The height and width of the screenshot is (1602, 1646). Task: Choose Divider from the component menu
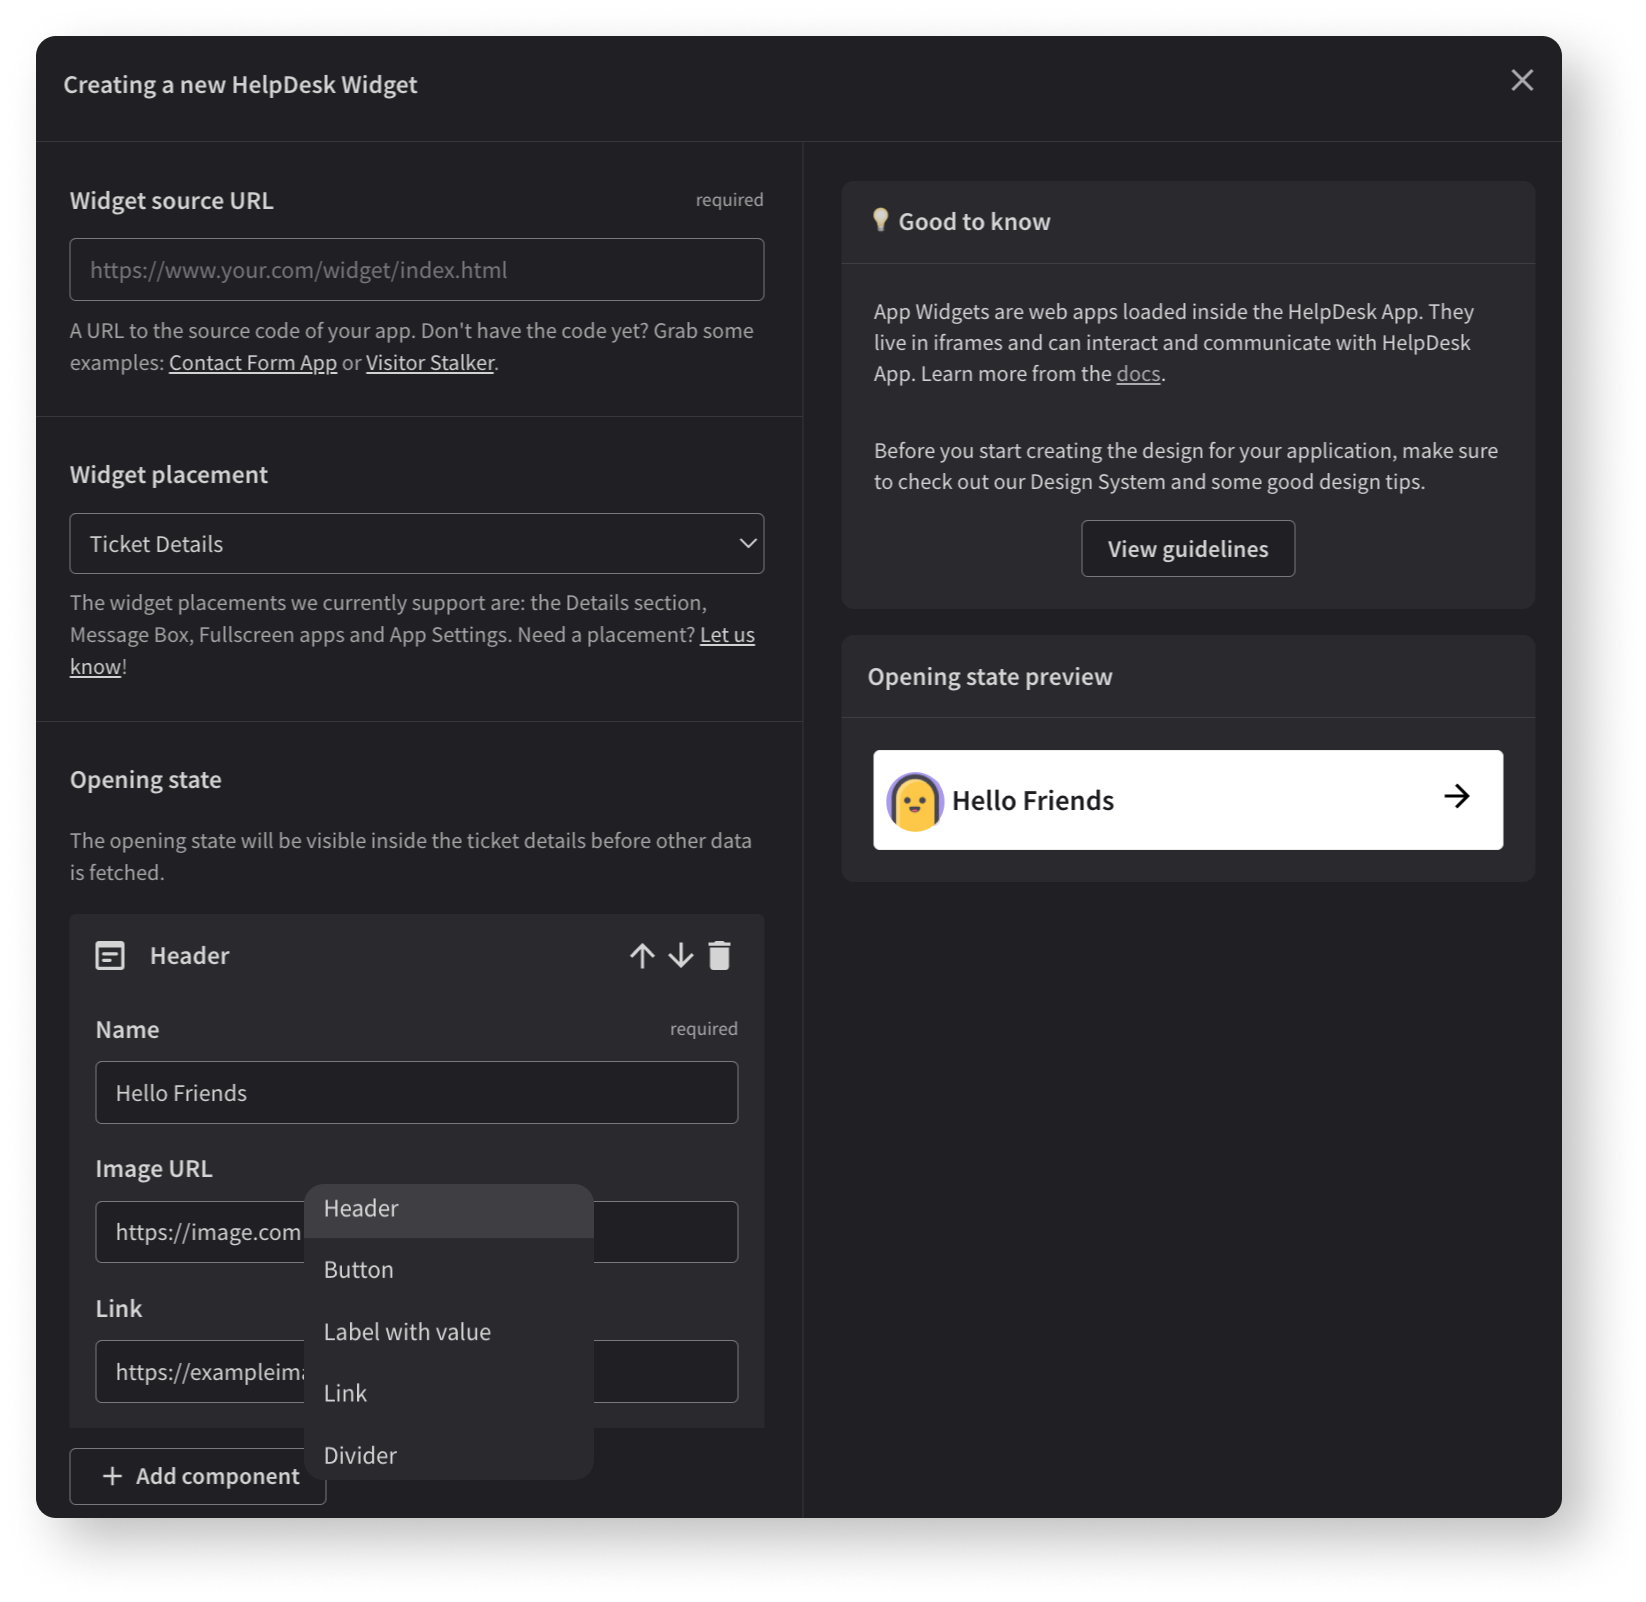pos(359,1455)
